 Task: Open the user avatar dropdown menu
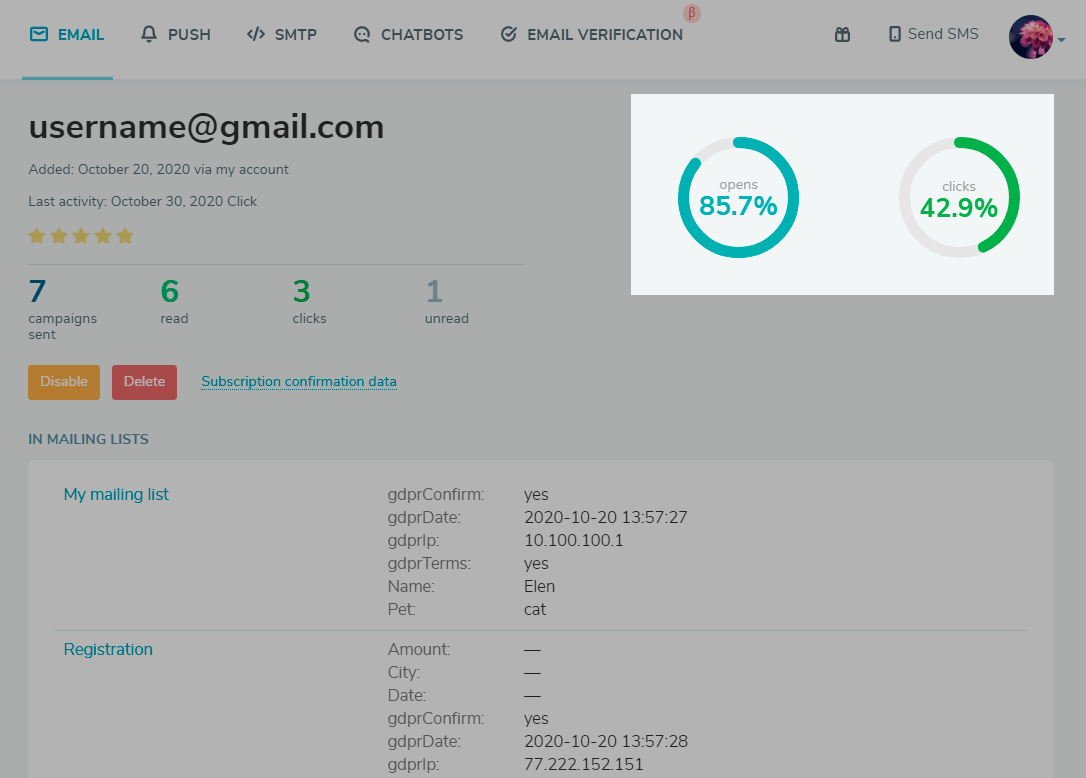pos(1037,37)
